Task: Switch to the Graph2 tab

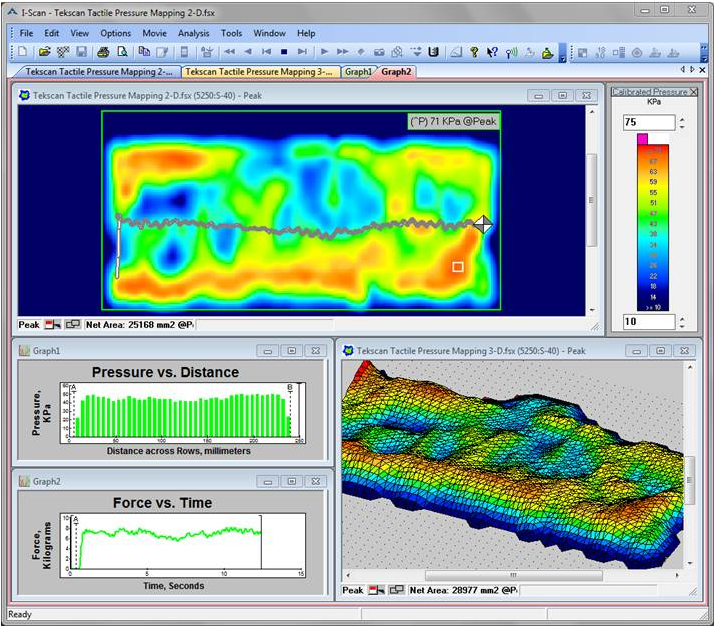Action: 396,72
